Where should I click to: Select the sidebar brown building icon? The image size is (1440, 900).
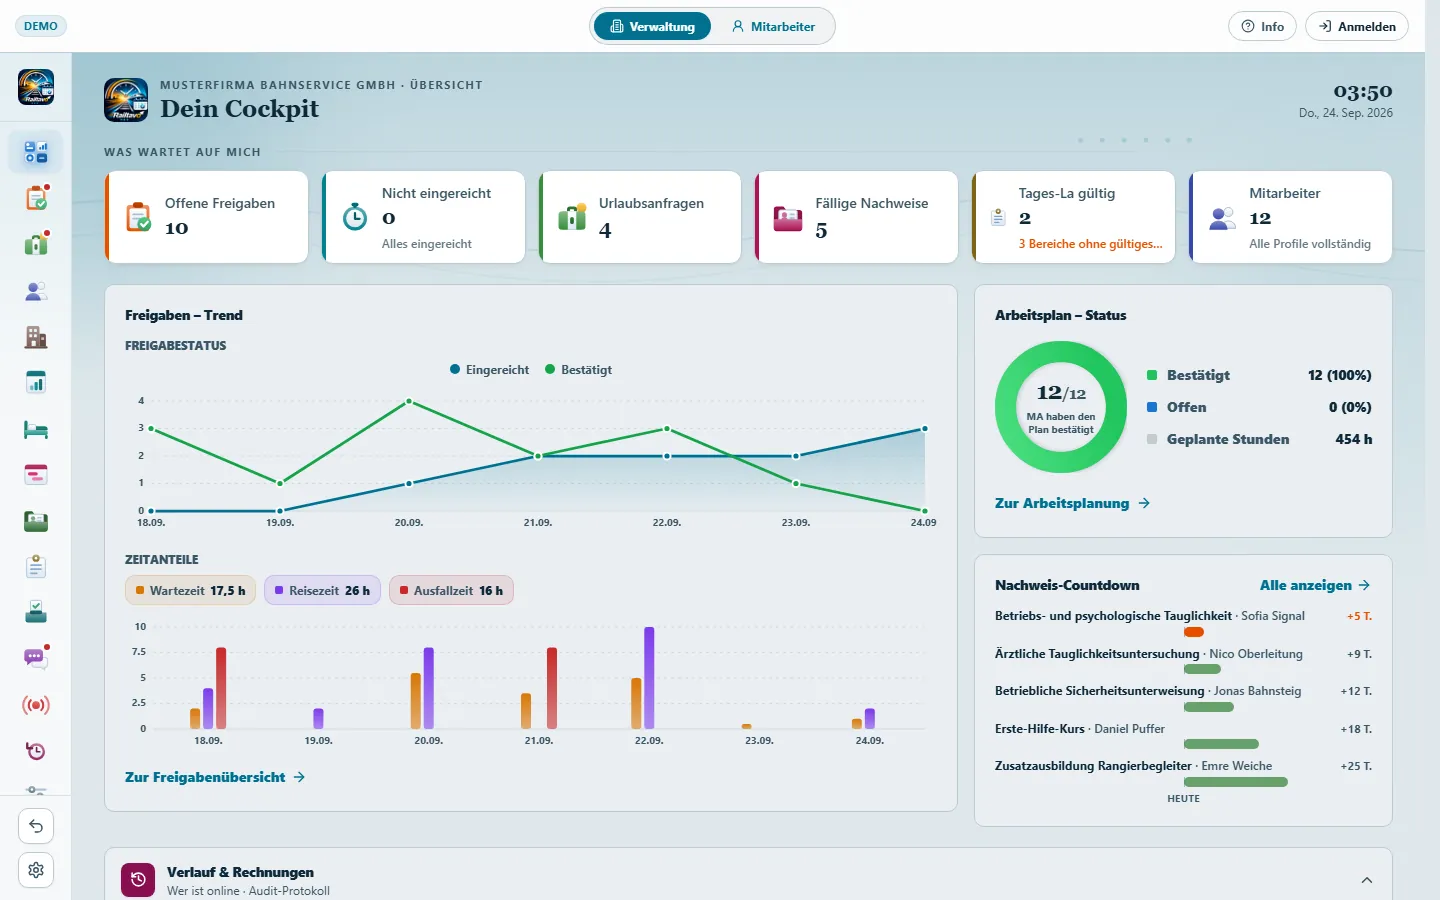tap(36, 337)
